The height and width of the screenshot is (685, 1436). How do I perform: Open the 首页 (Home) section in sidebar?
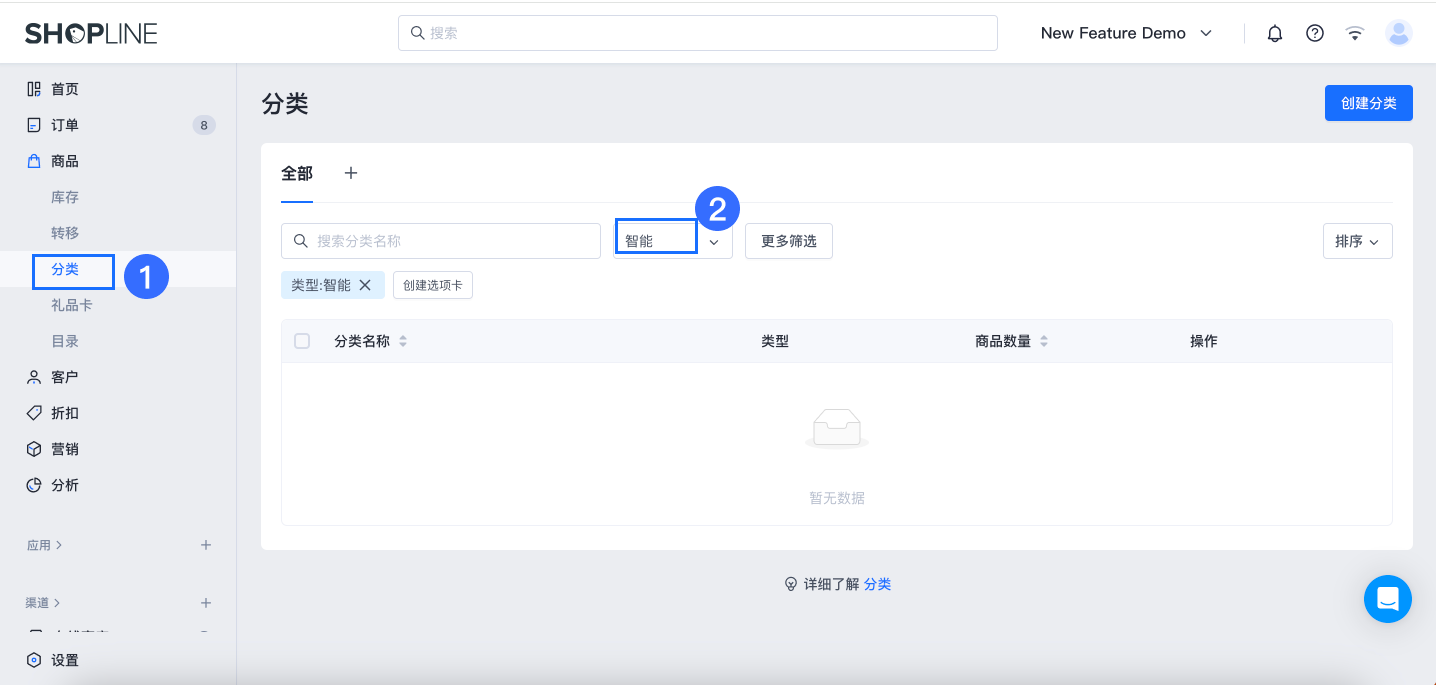[x=64, y=88]
